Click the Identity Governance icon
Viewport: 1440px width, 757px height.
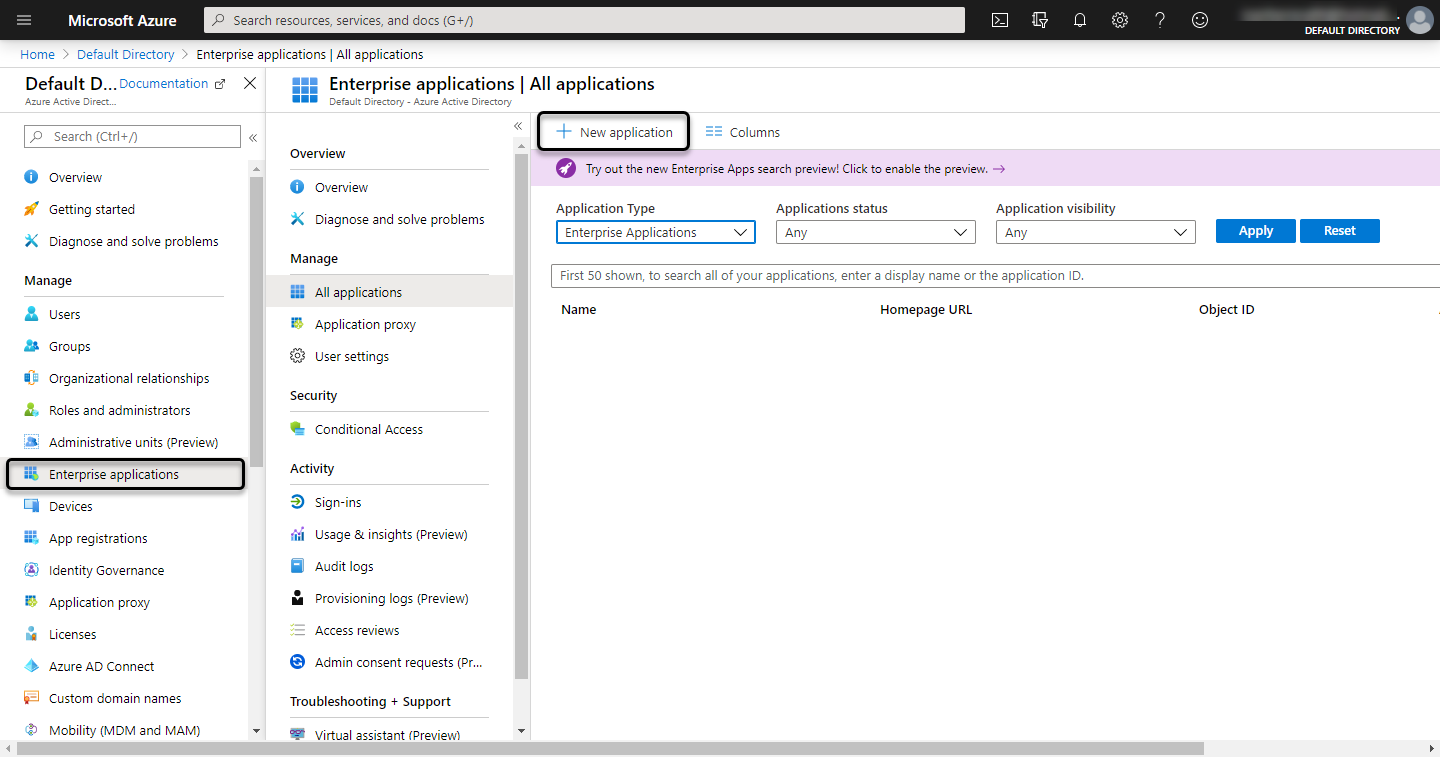pos(31,570)
